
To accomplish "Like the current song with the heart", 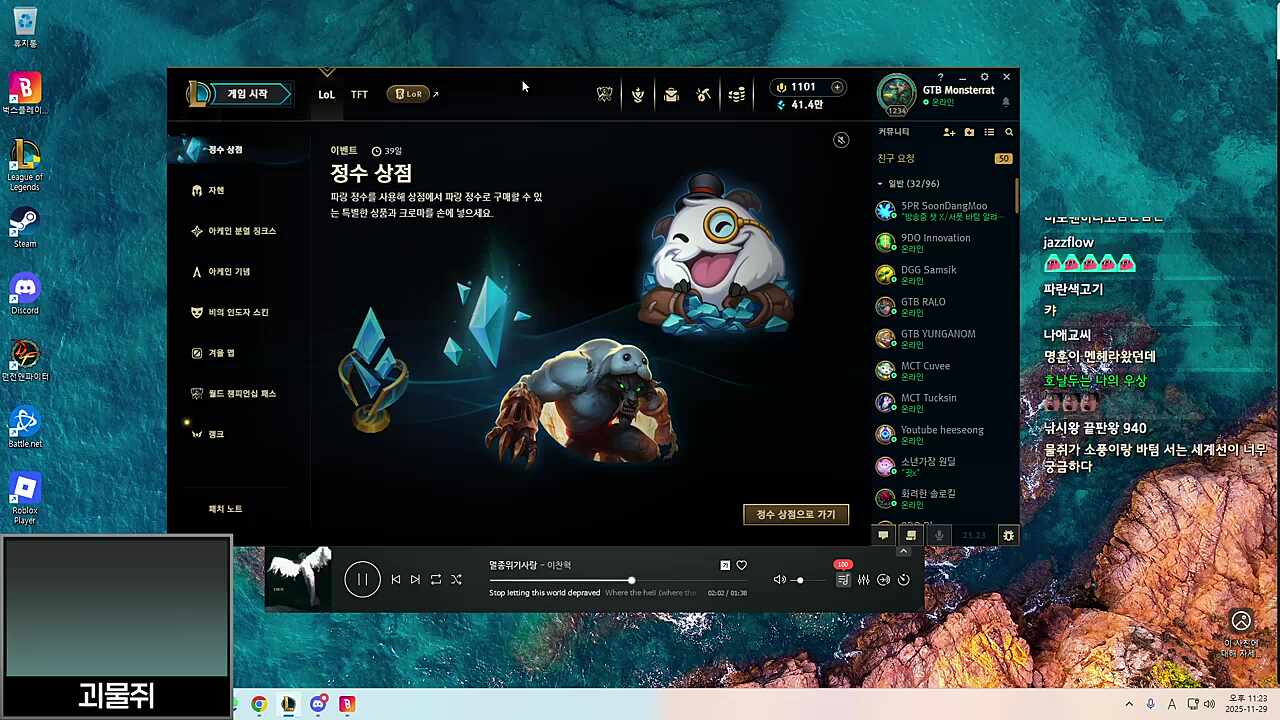I will coord(741,565).
